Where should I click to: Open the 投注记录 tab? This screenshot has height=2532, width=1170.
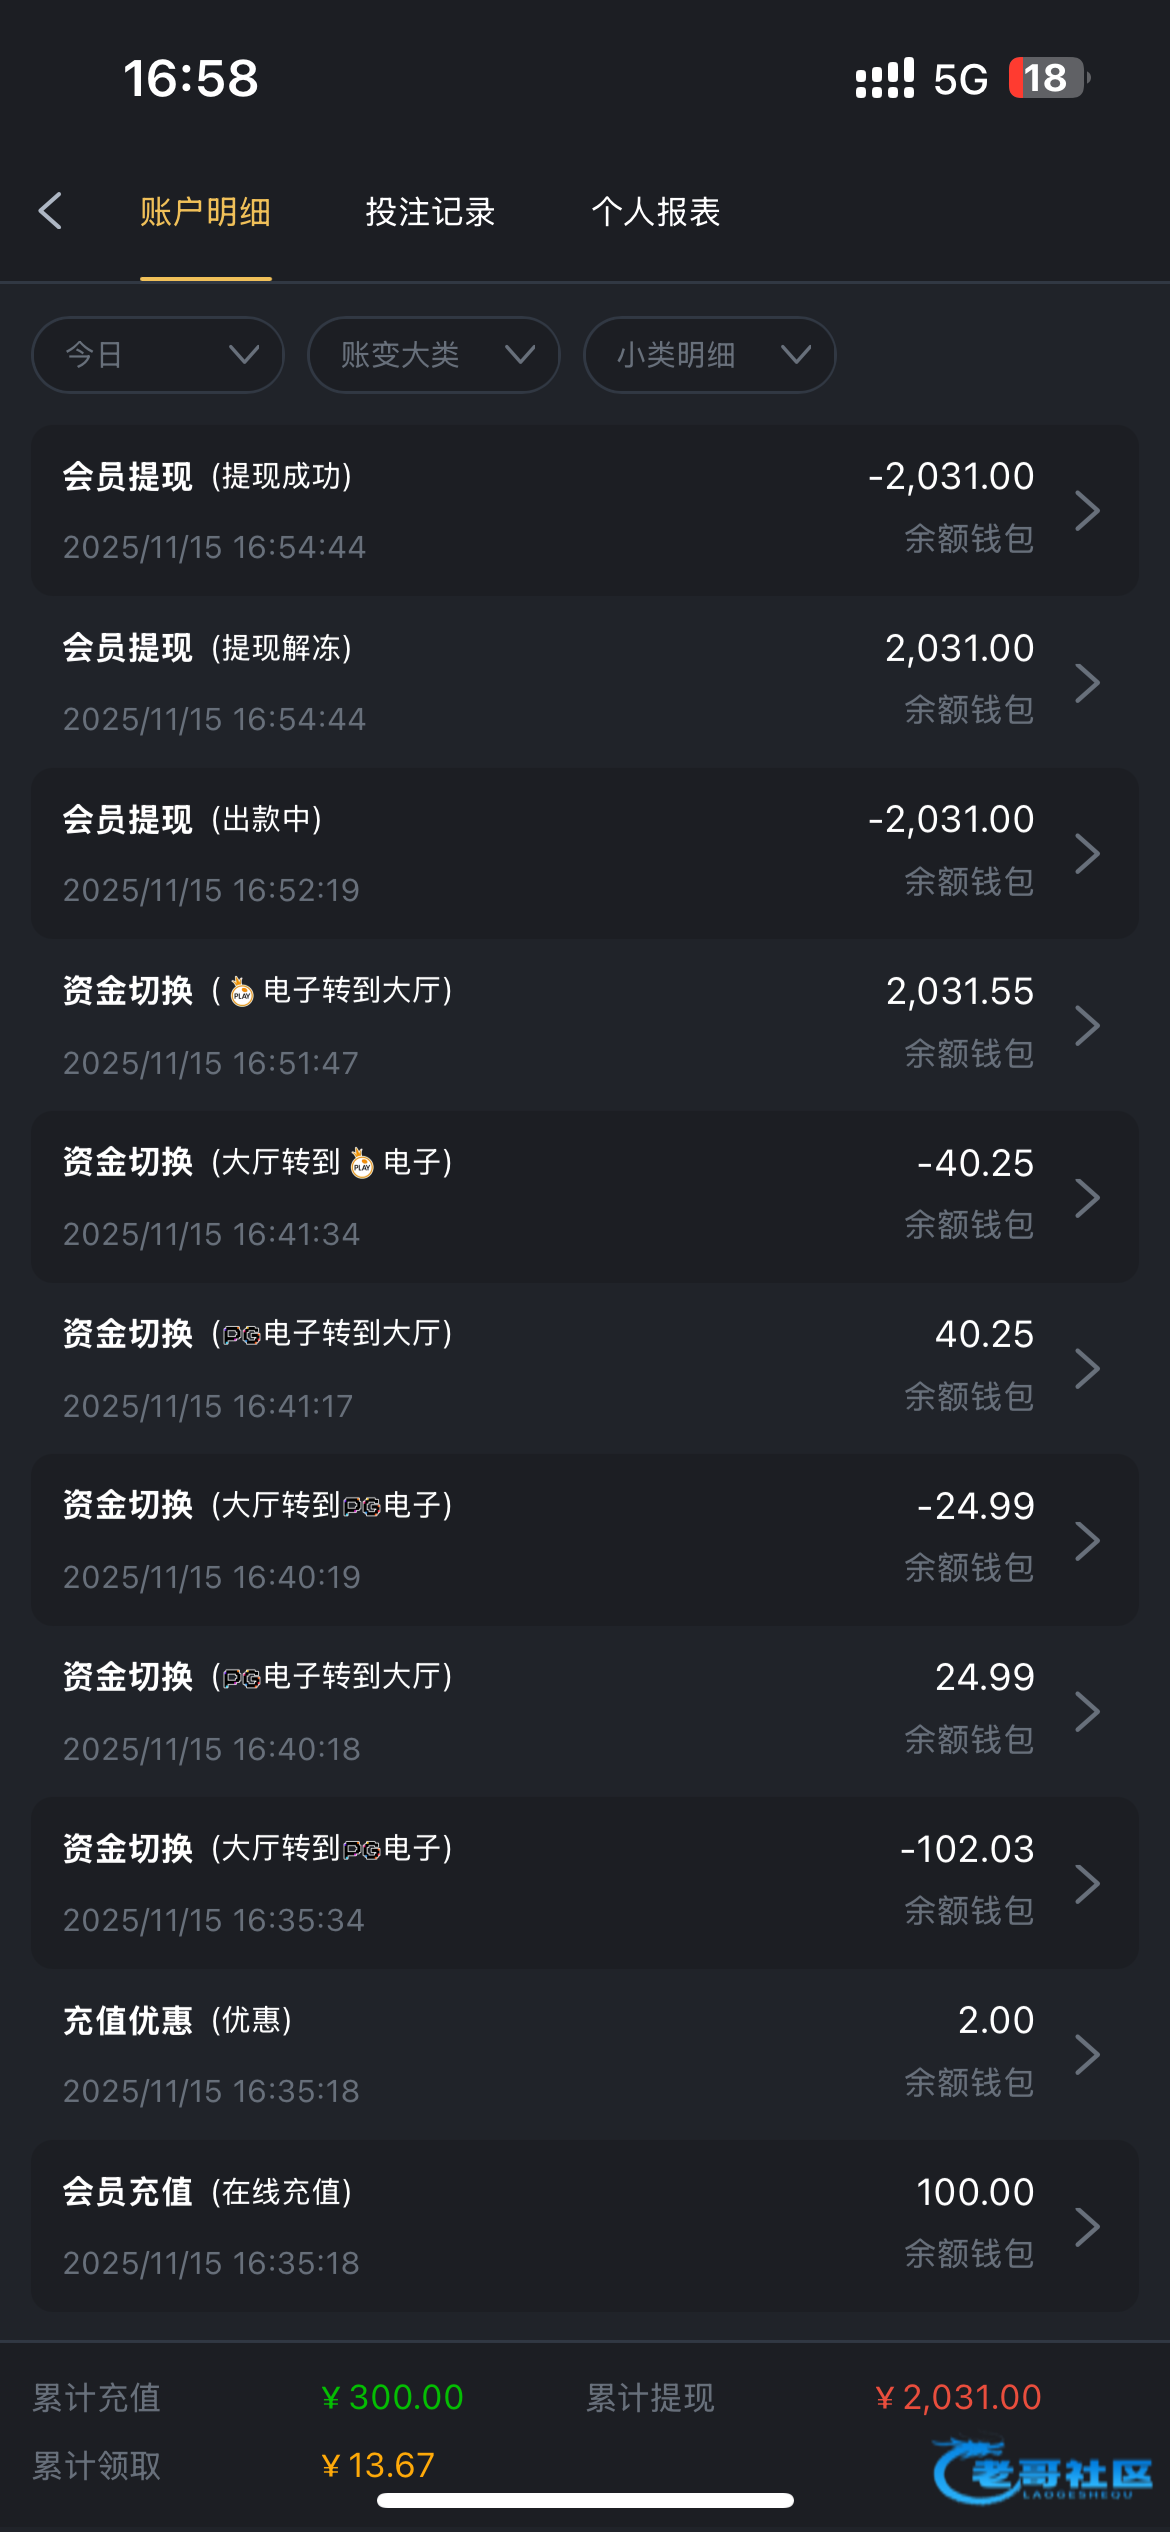pos(430,212)
